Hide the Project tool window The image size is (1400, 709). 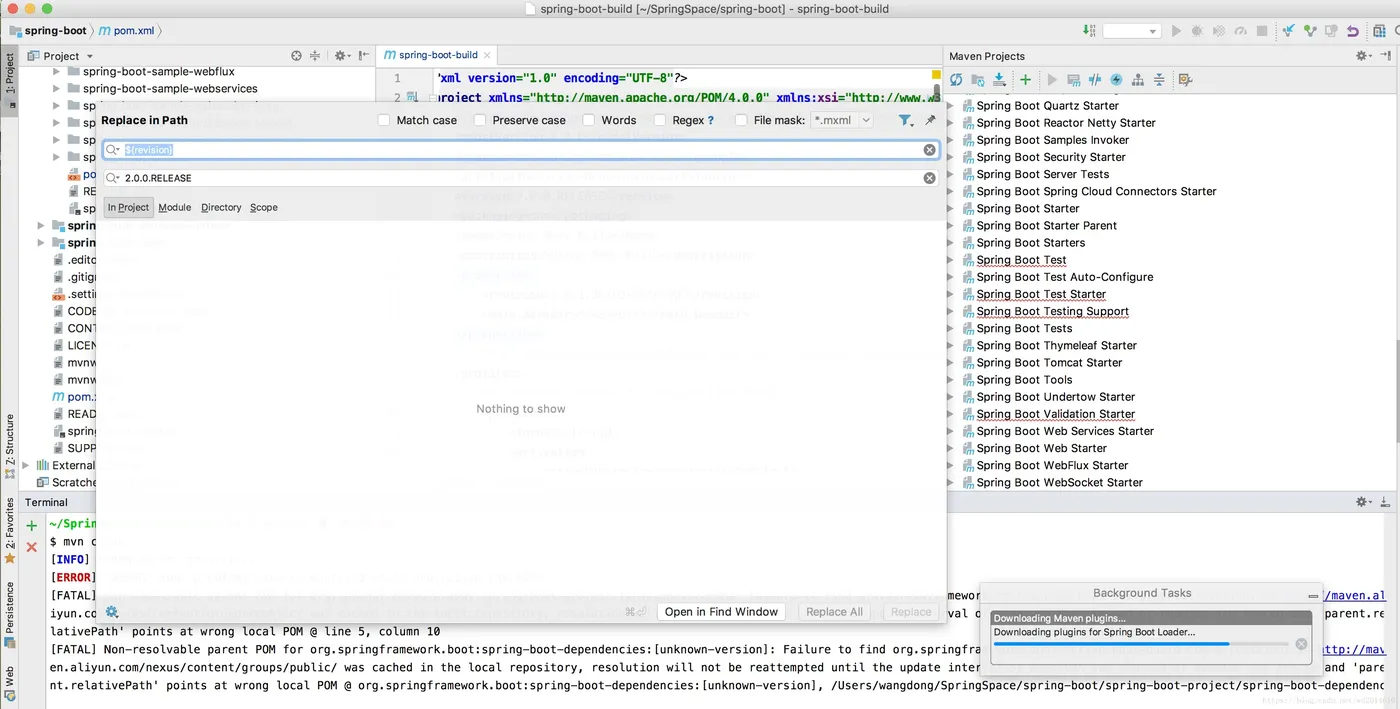[364, 56]
